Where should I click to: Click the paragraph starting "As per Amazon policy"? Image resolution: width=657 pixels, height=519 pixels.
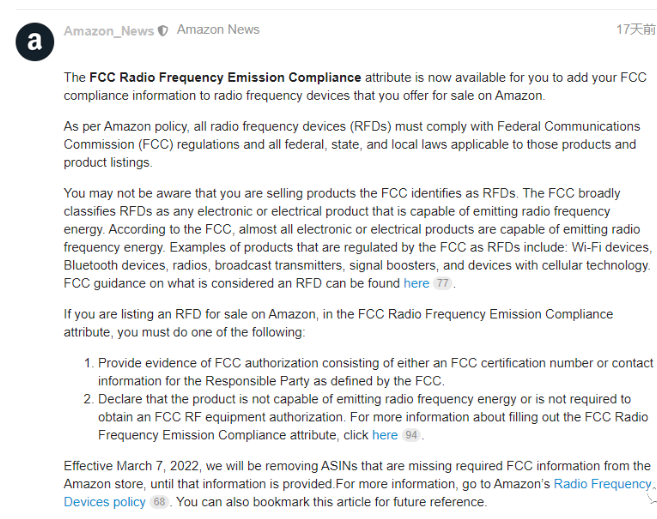pyautogui.click(x=352, y=145)
